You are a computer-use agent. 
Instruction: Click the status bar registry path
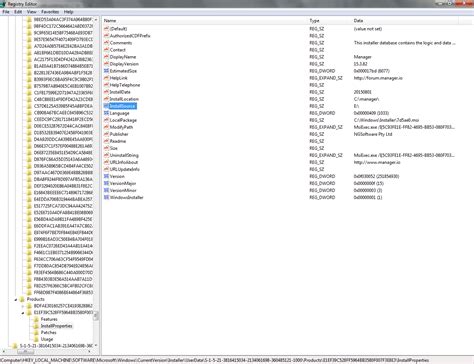215,360
